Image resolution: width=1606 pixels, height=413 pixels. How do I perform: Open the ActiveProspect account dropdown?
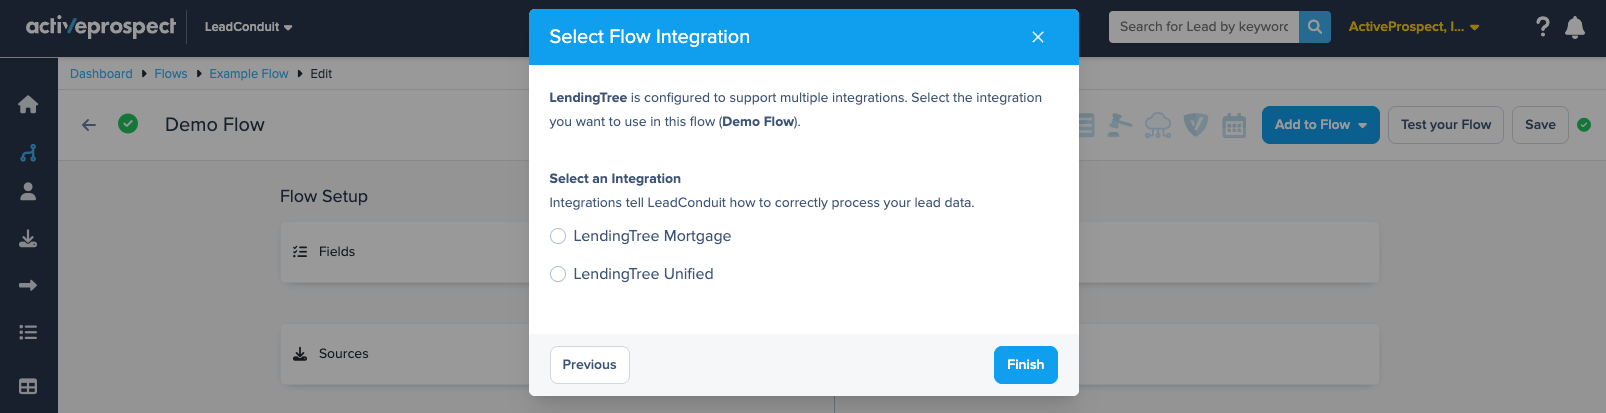pyautogui.click(x=1413, y=27)
